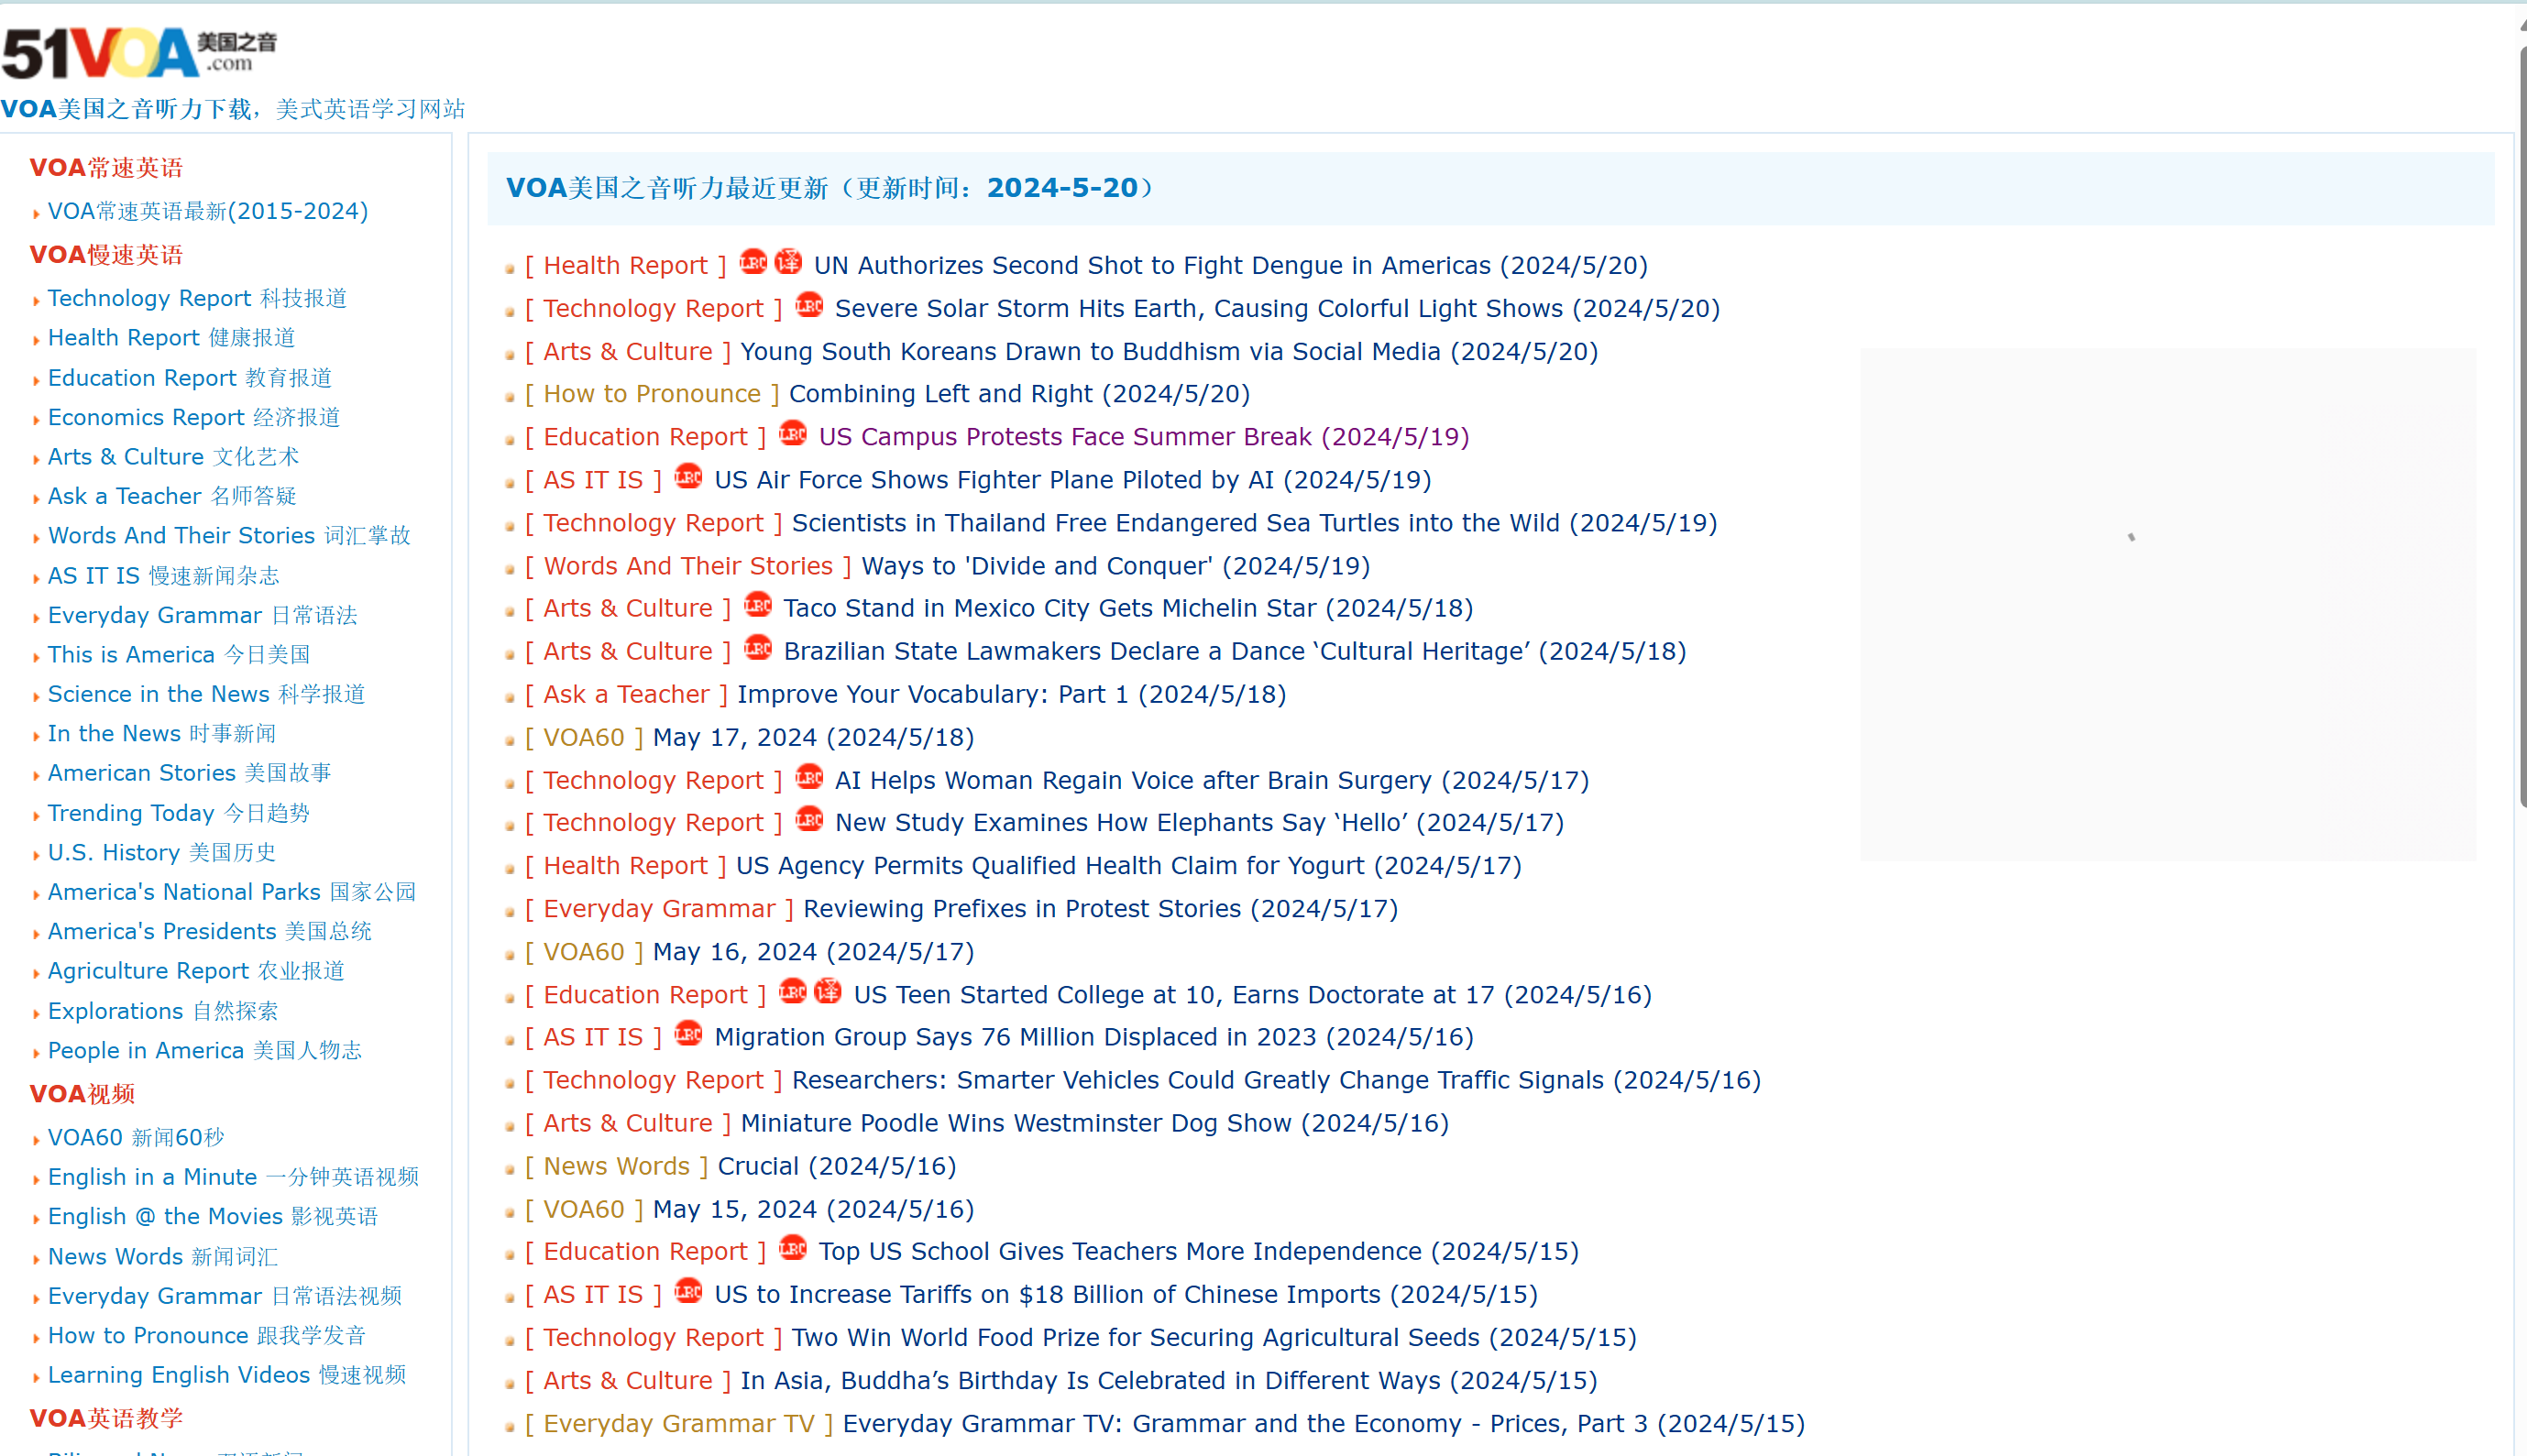
Task: Open How to Pronounce 跟我学发音 link
Action: coord(207,1336)
